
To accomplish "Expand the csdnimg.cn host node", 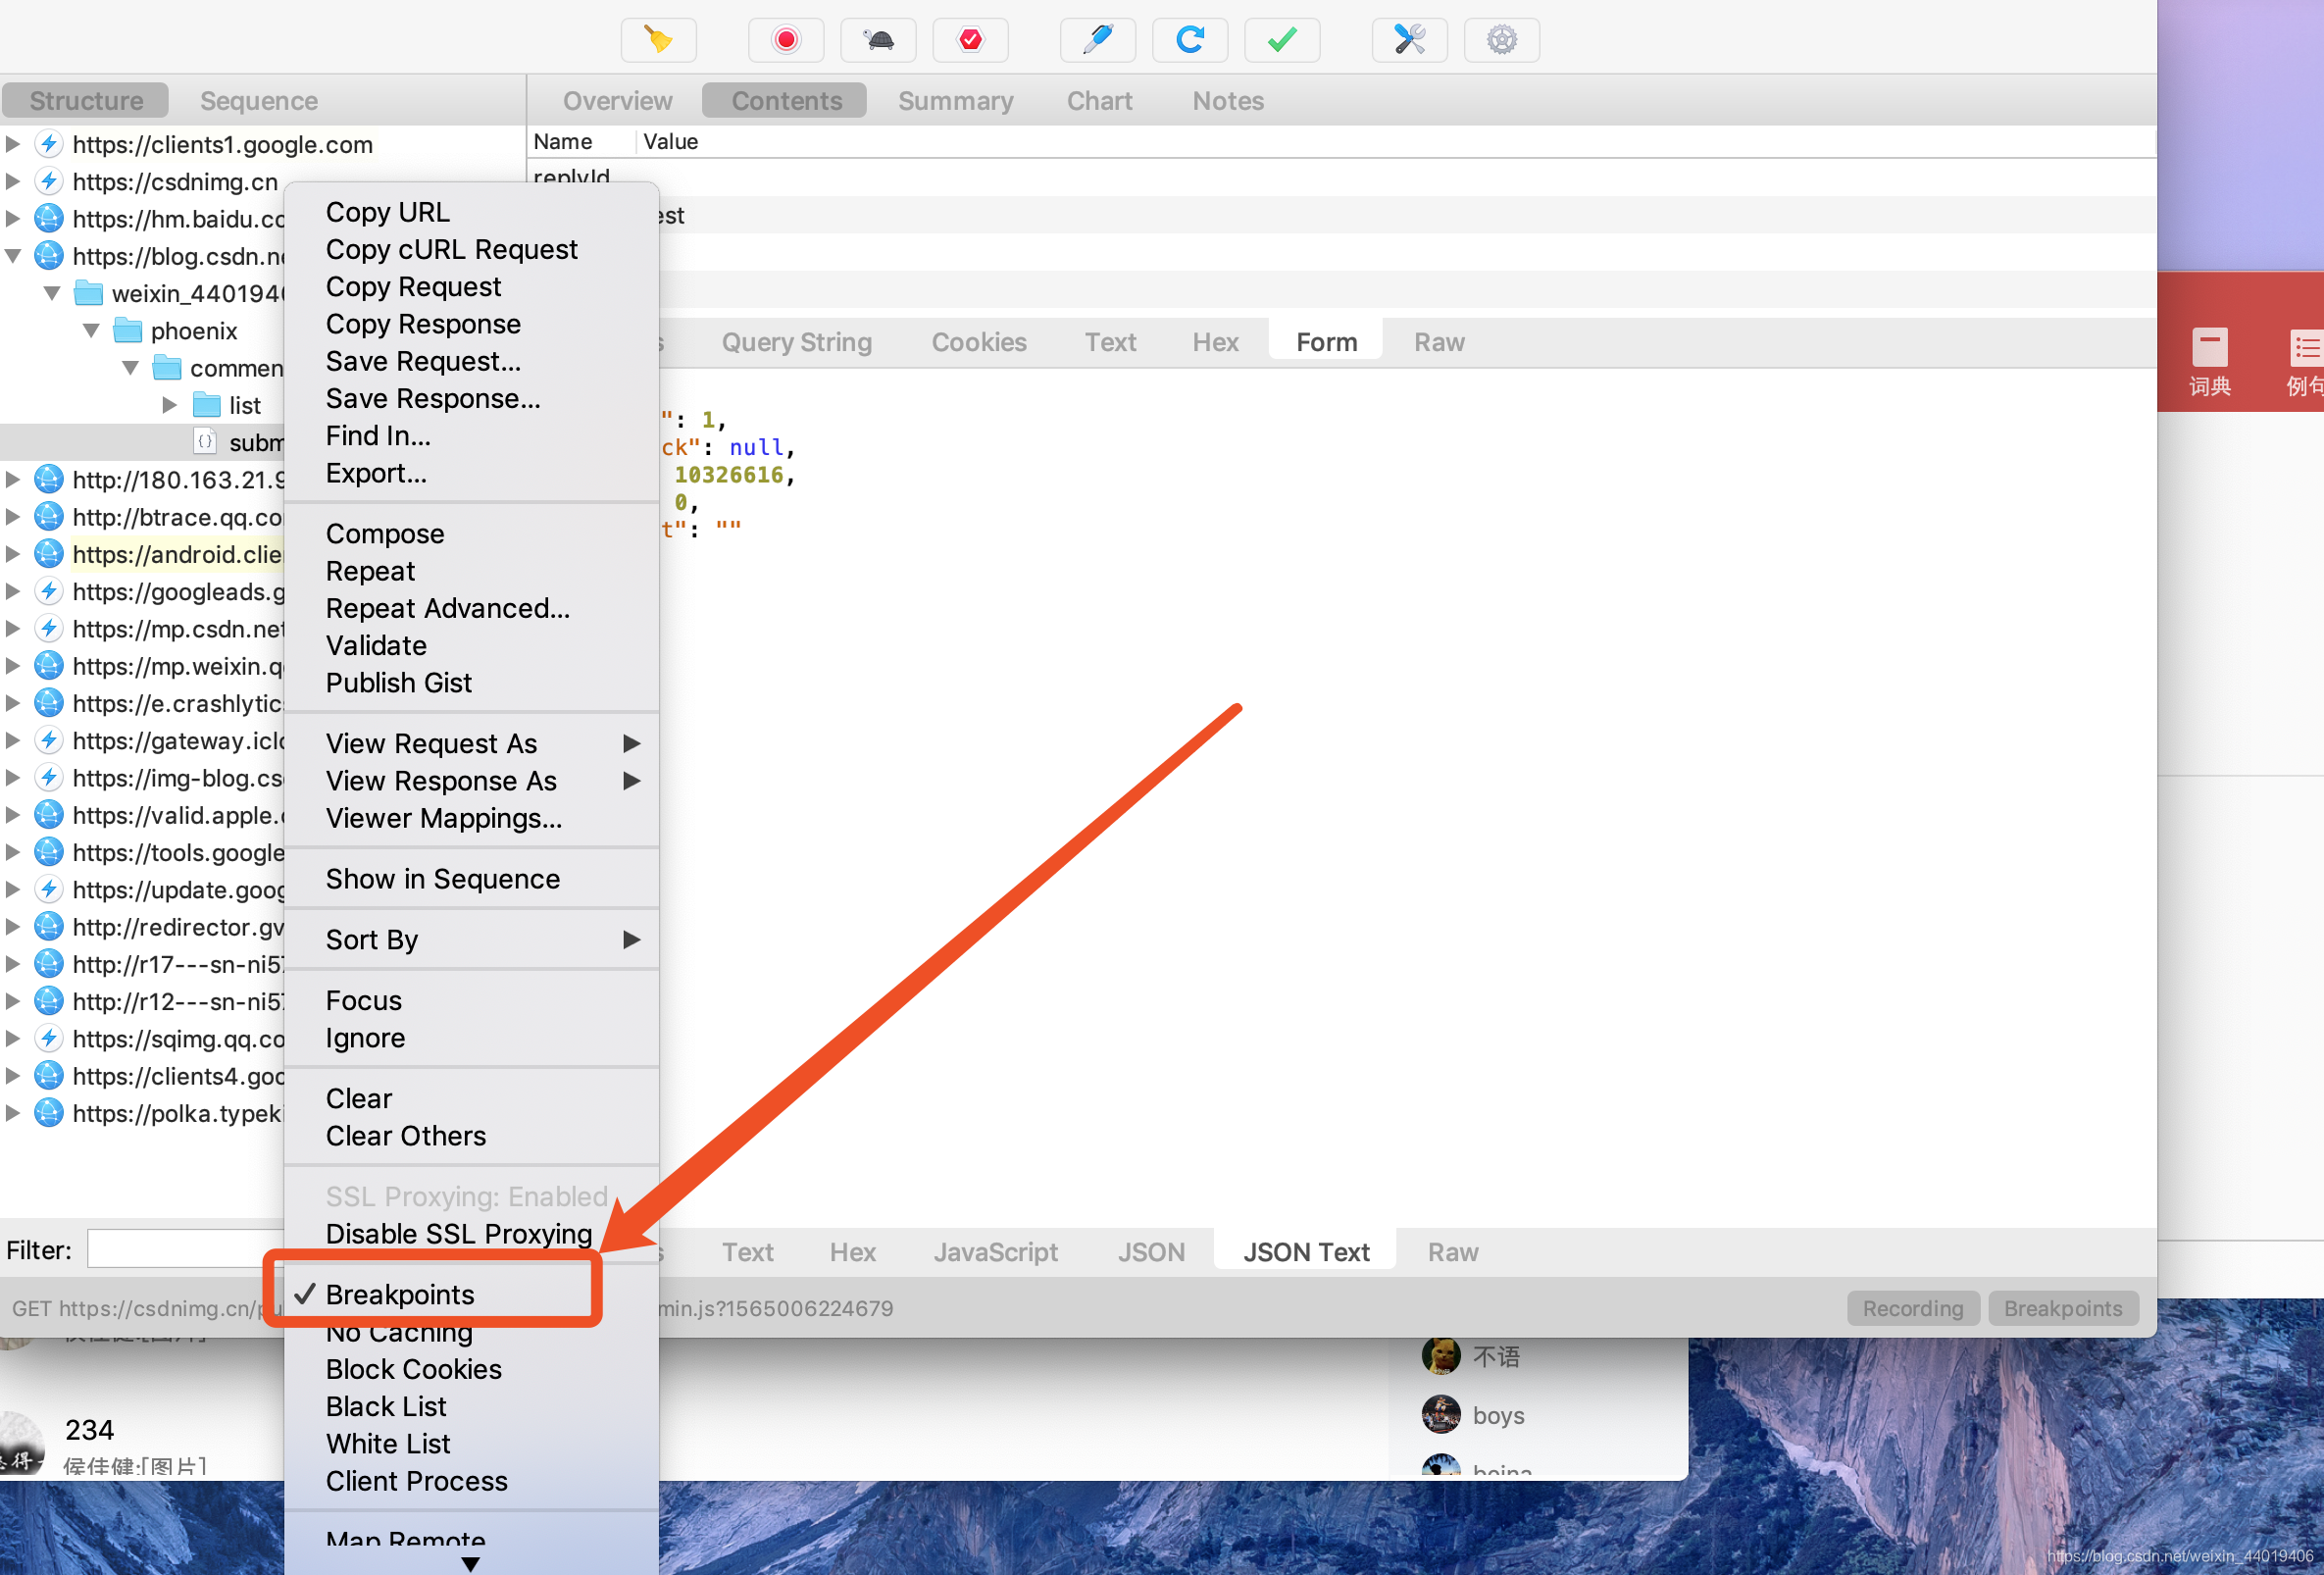I will pyautogui.click(x=13, y=181).
